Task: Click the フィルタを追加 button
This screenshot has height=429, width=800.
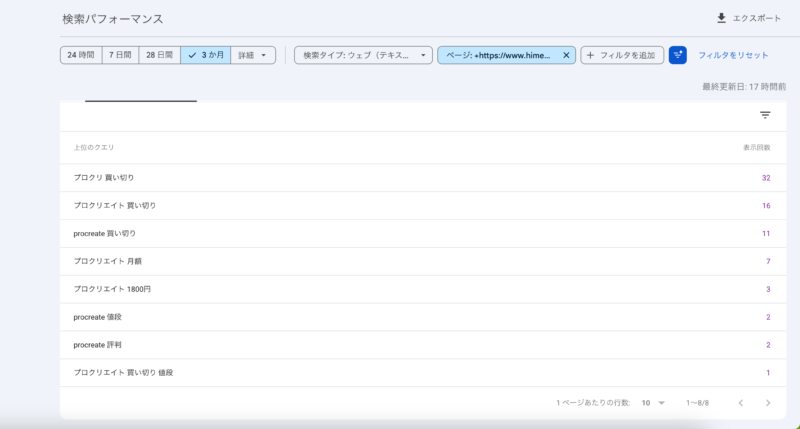Action: point(622,55)
